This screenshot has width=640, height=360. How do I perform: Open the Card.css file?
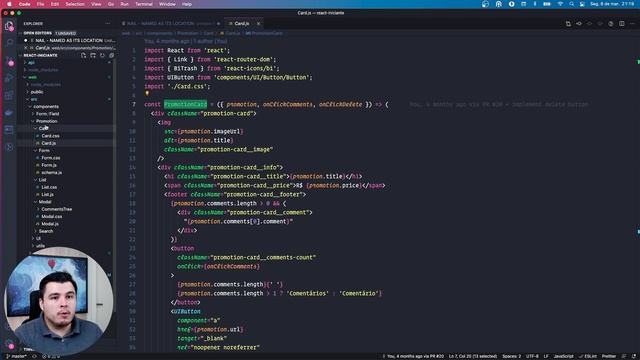point(50,136)
